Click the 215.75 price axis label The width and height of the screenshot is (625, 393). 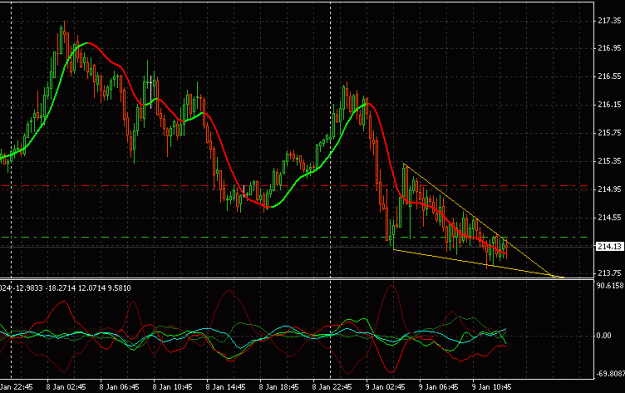pos(610,133)
